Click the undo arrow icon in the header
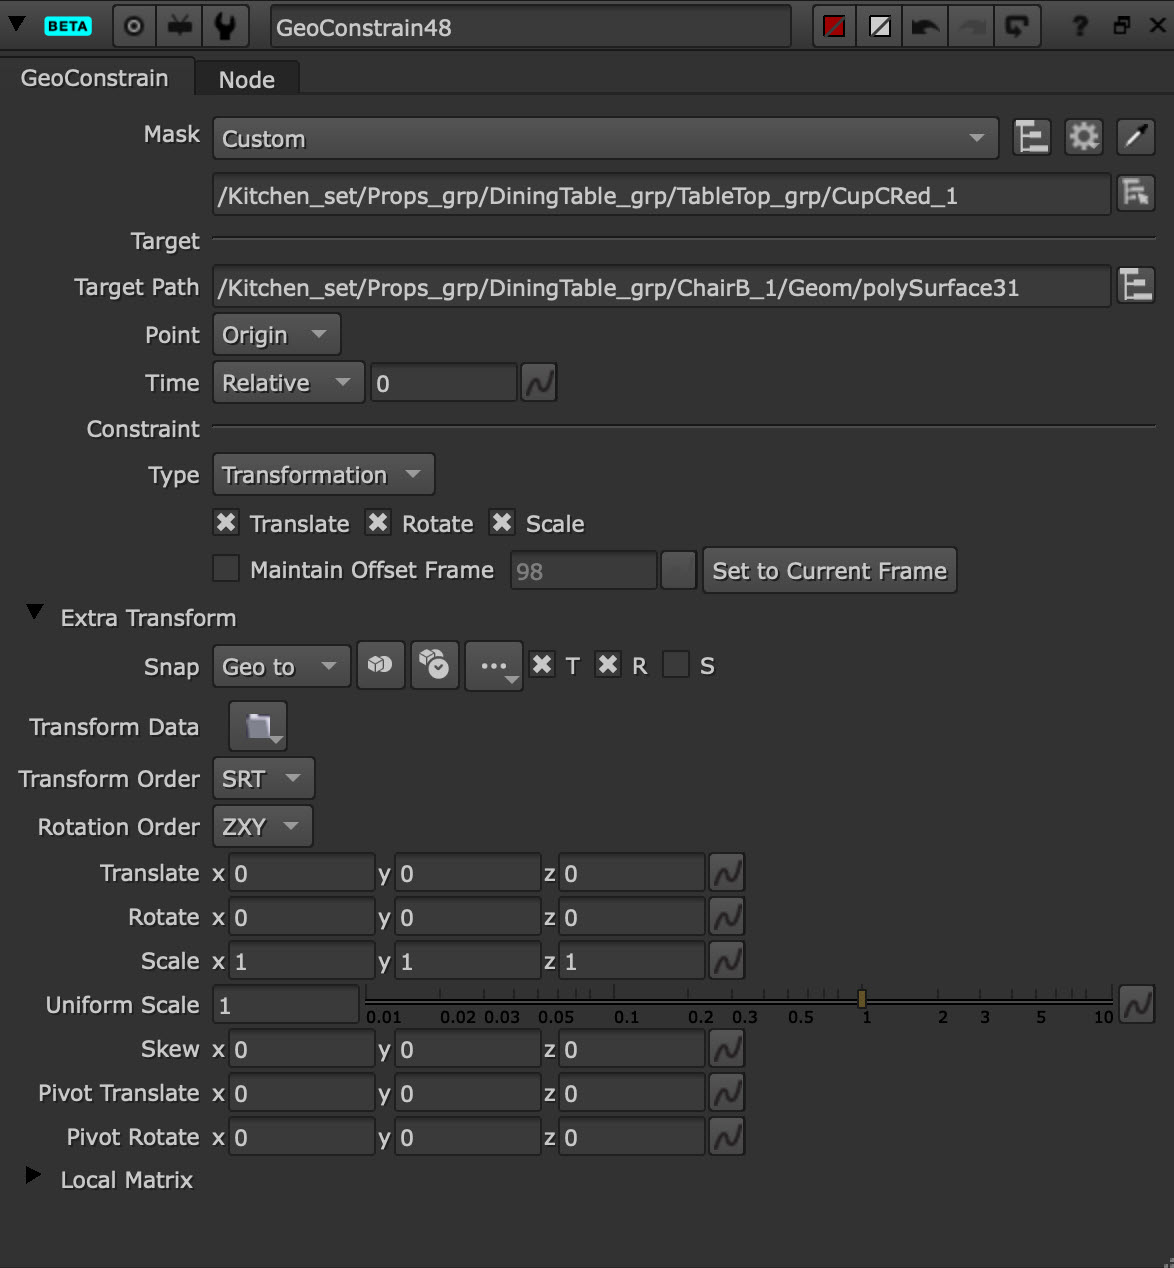 pos(925,27)
